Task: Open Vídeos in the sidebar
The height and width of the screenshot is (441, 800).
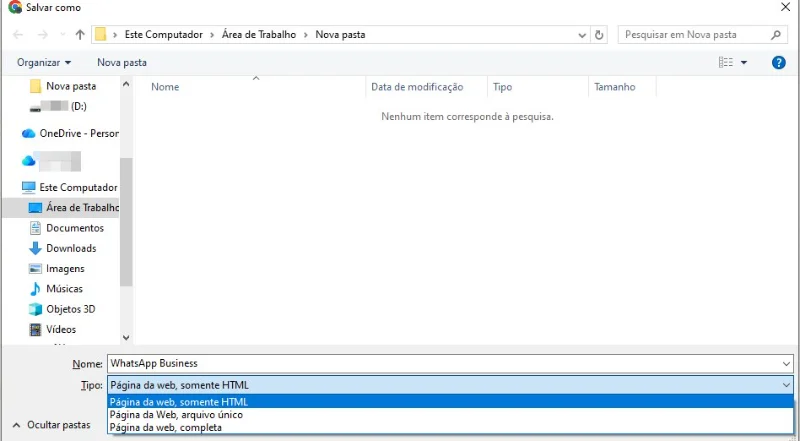Action: coord(53,330)
